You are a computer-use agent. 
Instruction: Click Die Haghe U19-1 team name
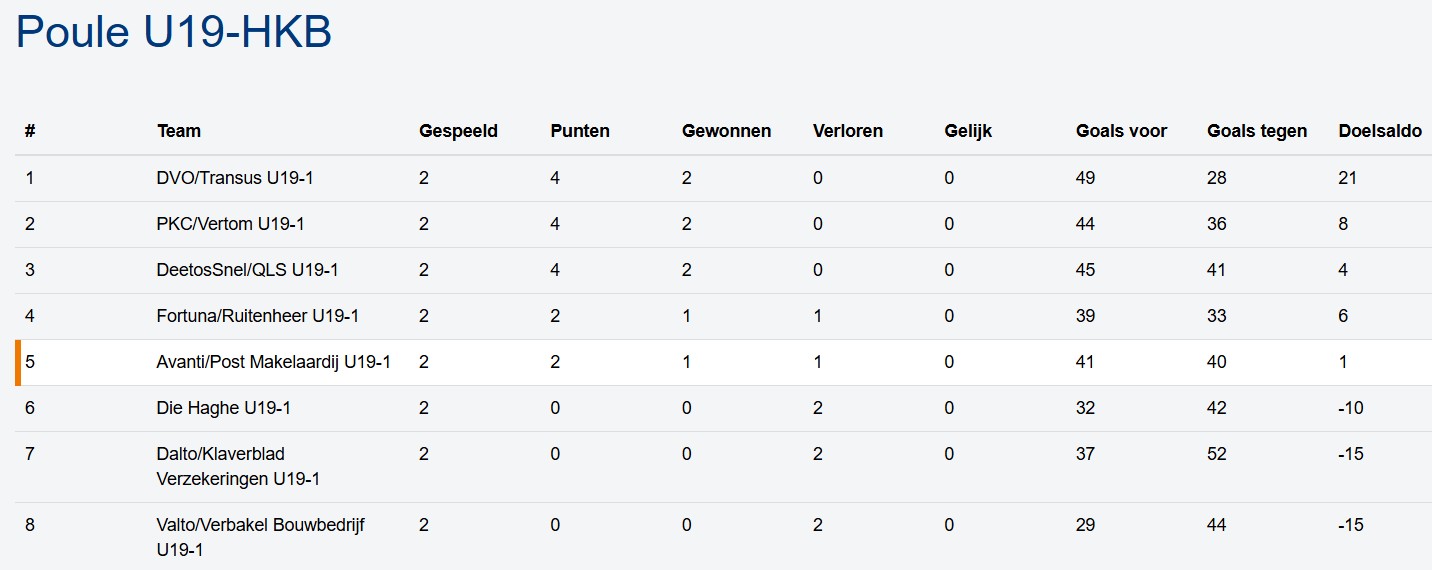[223, 408]
